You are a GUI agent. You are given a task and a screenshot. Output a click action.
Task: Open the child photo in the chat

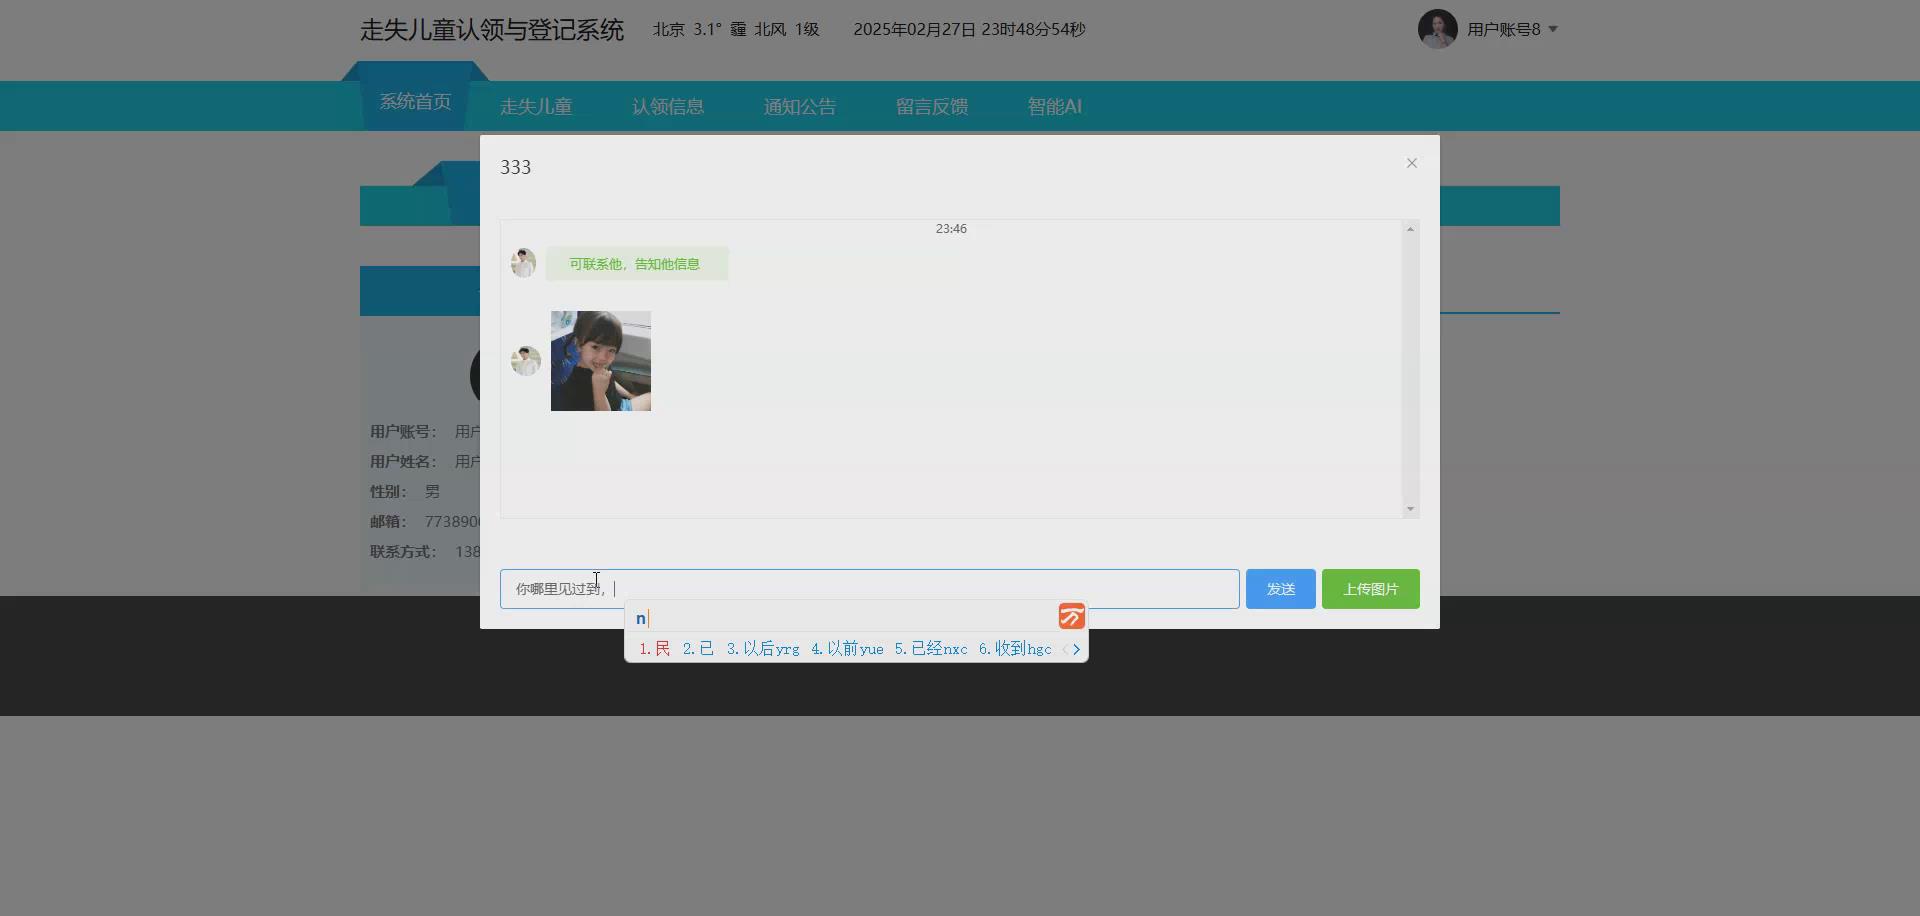600,361
